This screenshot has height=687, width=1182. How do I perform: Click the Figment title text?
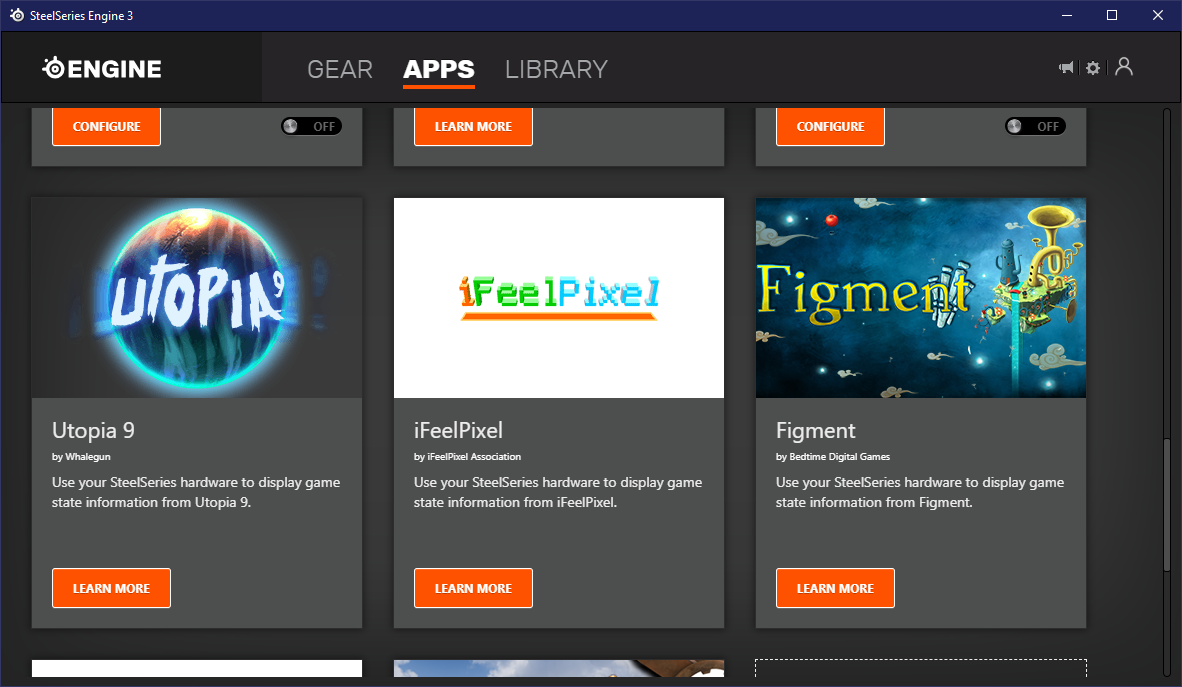point(816,431)
